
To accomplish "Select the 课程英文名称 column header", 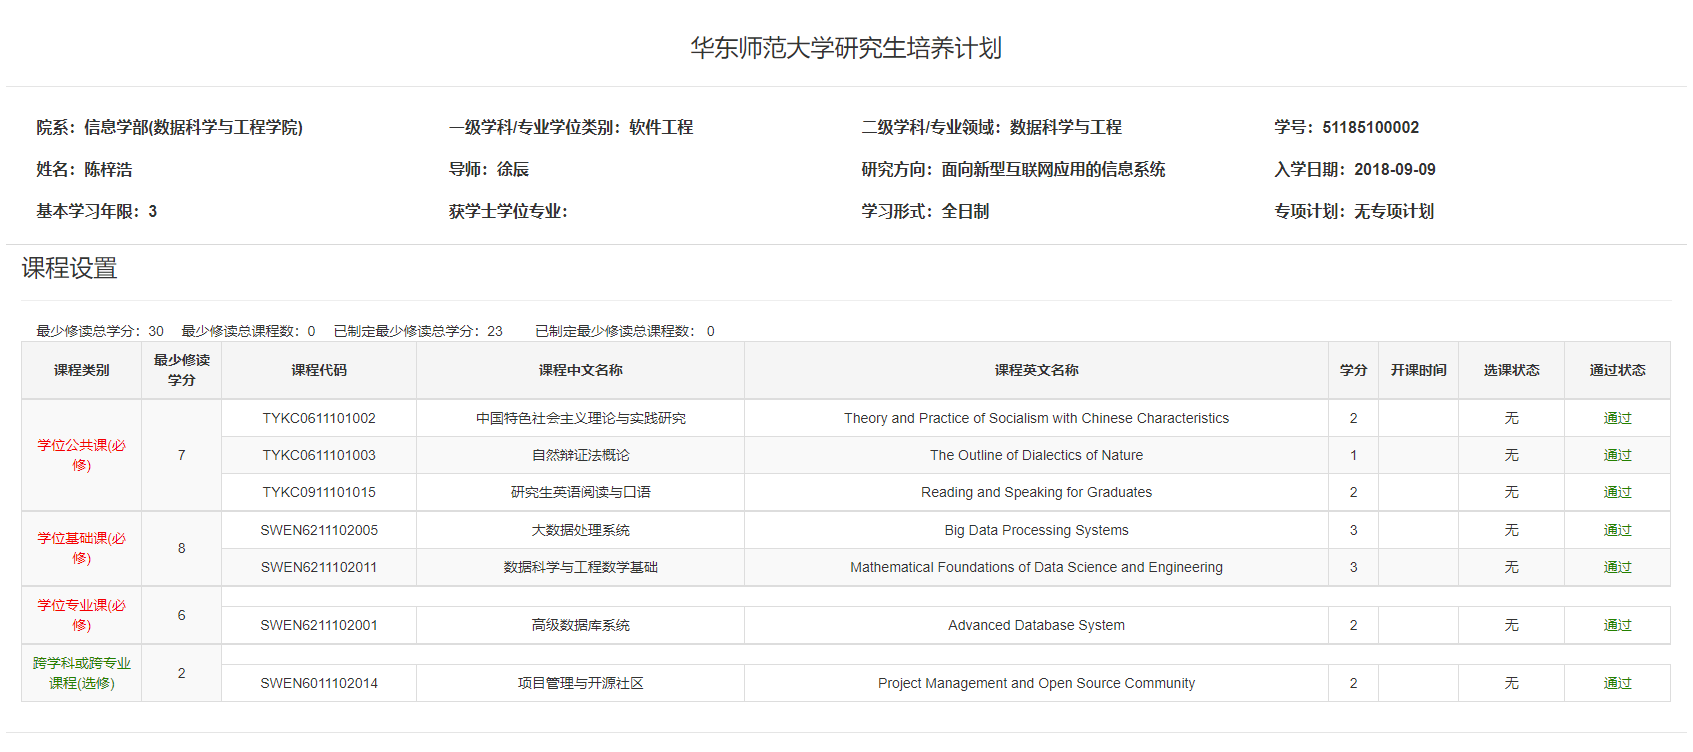I will point(1036,370).
